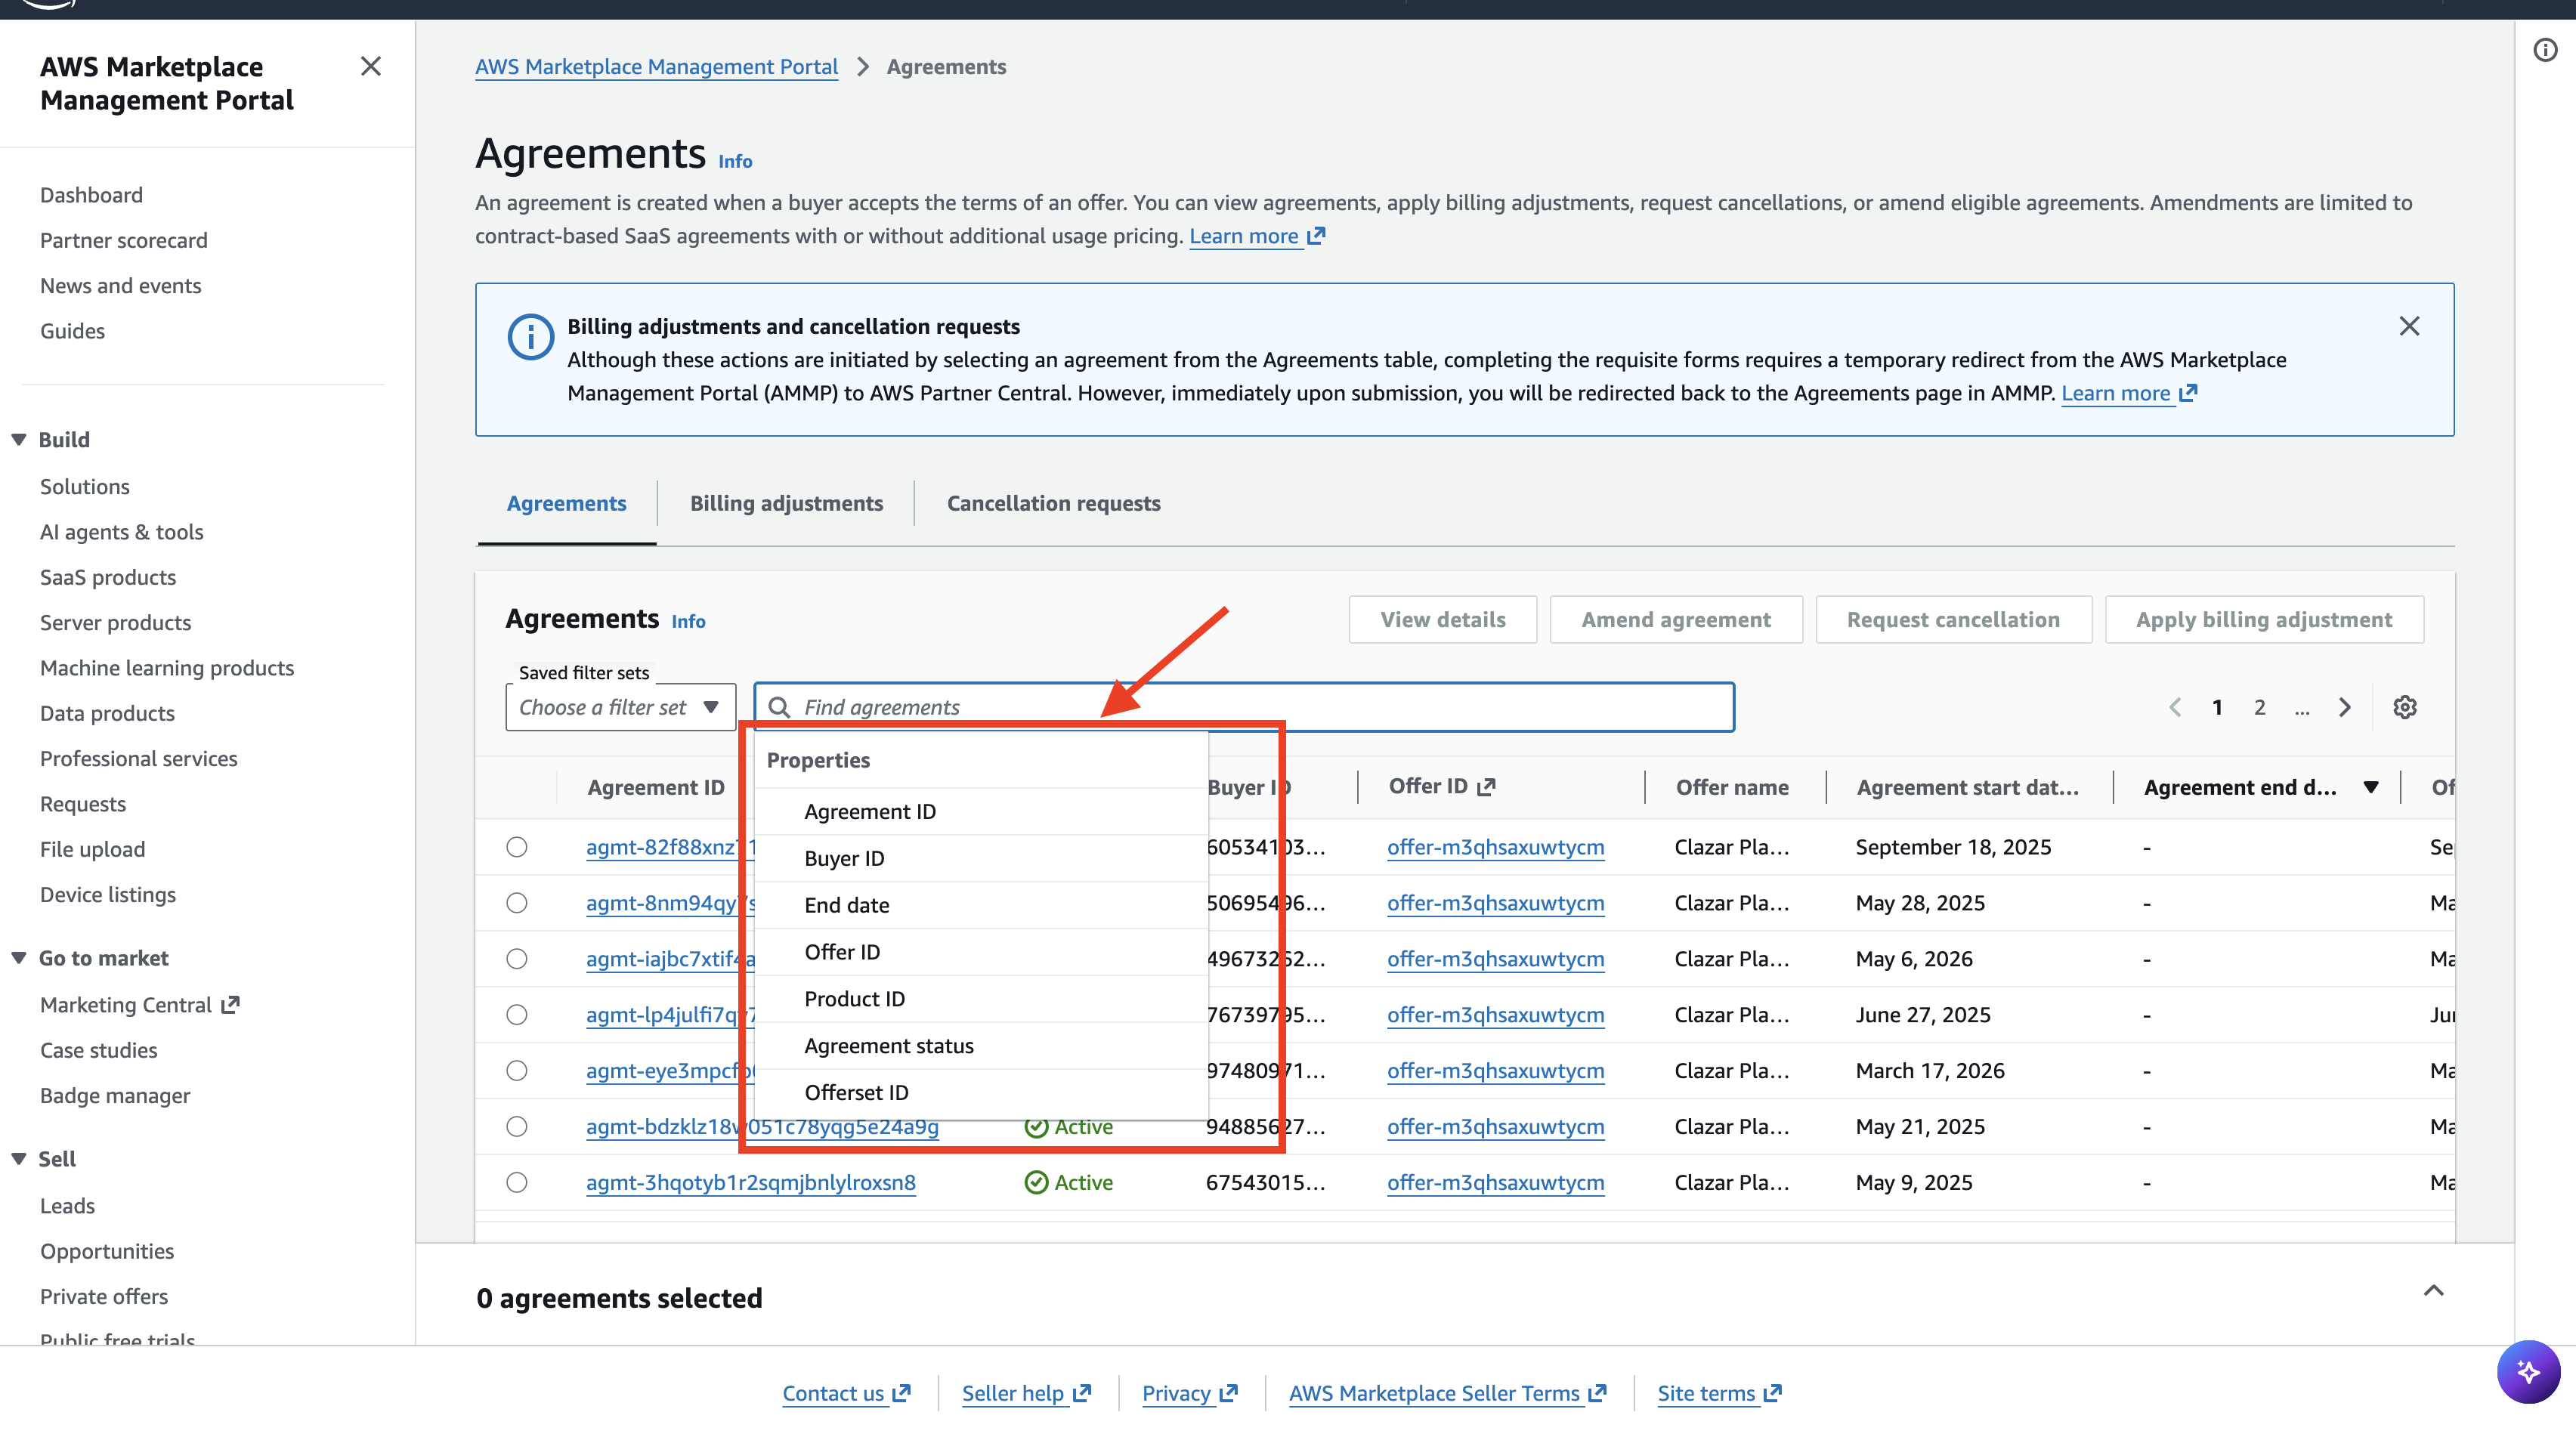
Task: Open Learn more link in page description
Action: [1256, 236]
